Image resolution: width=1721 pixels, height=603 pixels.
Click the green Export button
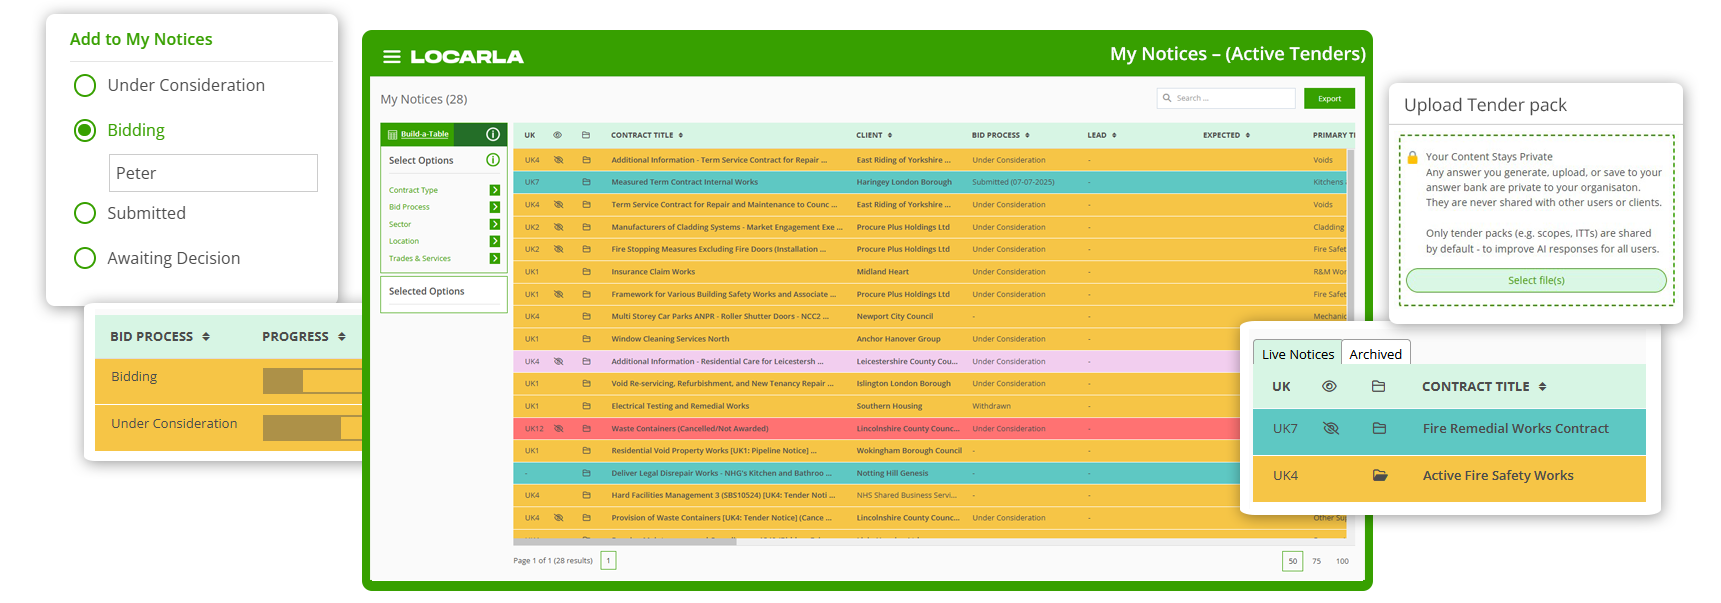pyautogui.click(x=1329, y=98)
